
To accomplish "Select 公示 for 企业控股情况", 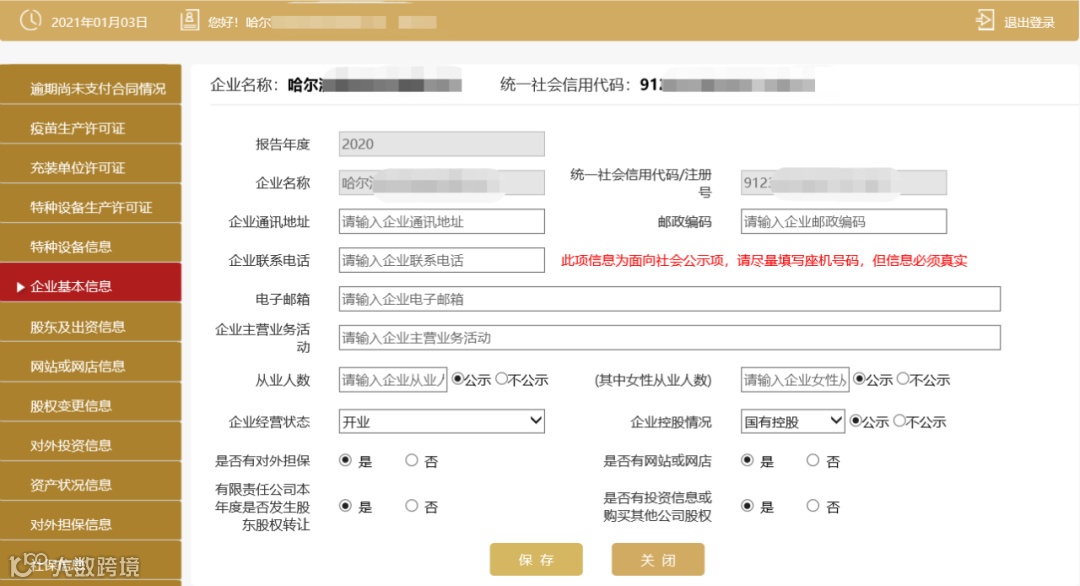I will tap(855, 421).
